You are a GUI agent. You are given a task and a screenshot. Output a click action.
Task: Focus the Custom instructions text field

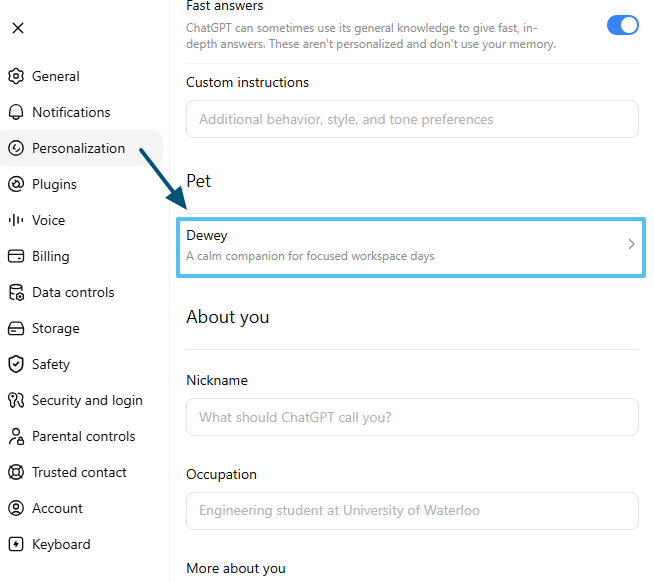(412, 119)
